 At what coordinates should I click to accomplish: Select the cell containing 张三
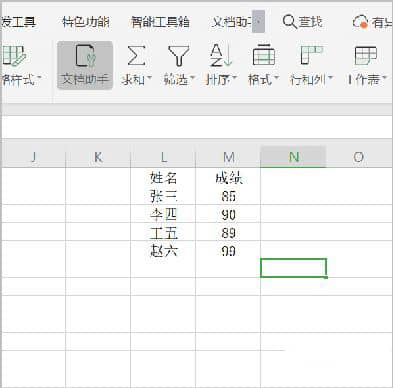pos(163,196)
